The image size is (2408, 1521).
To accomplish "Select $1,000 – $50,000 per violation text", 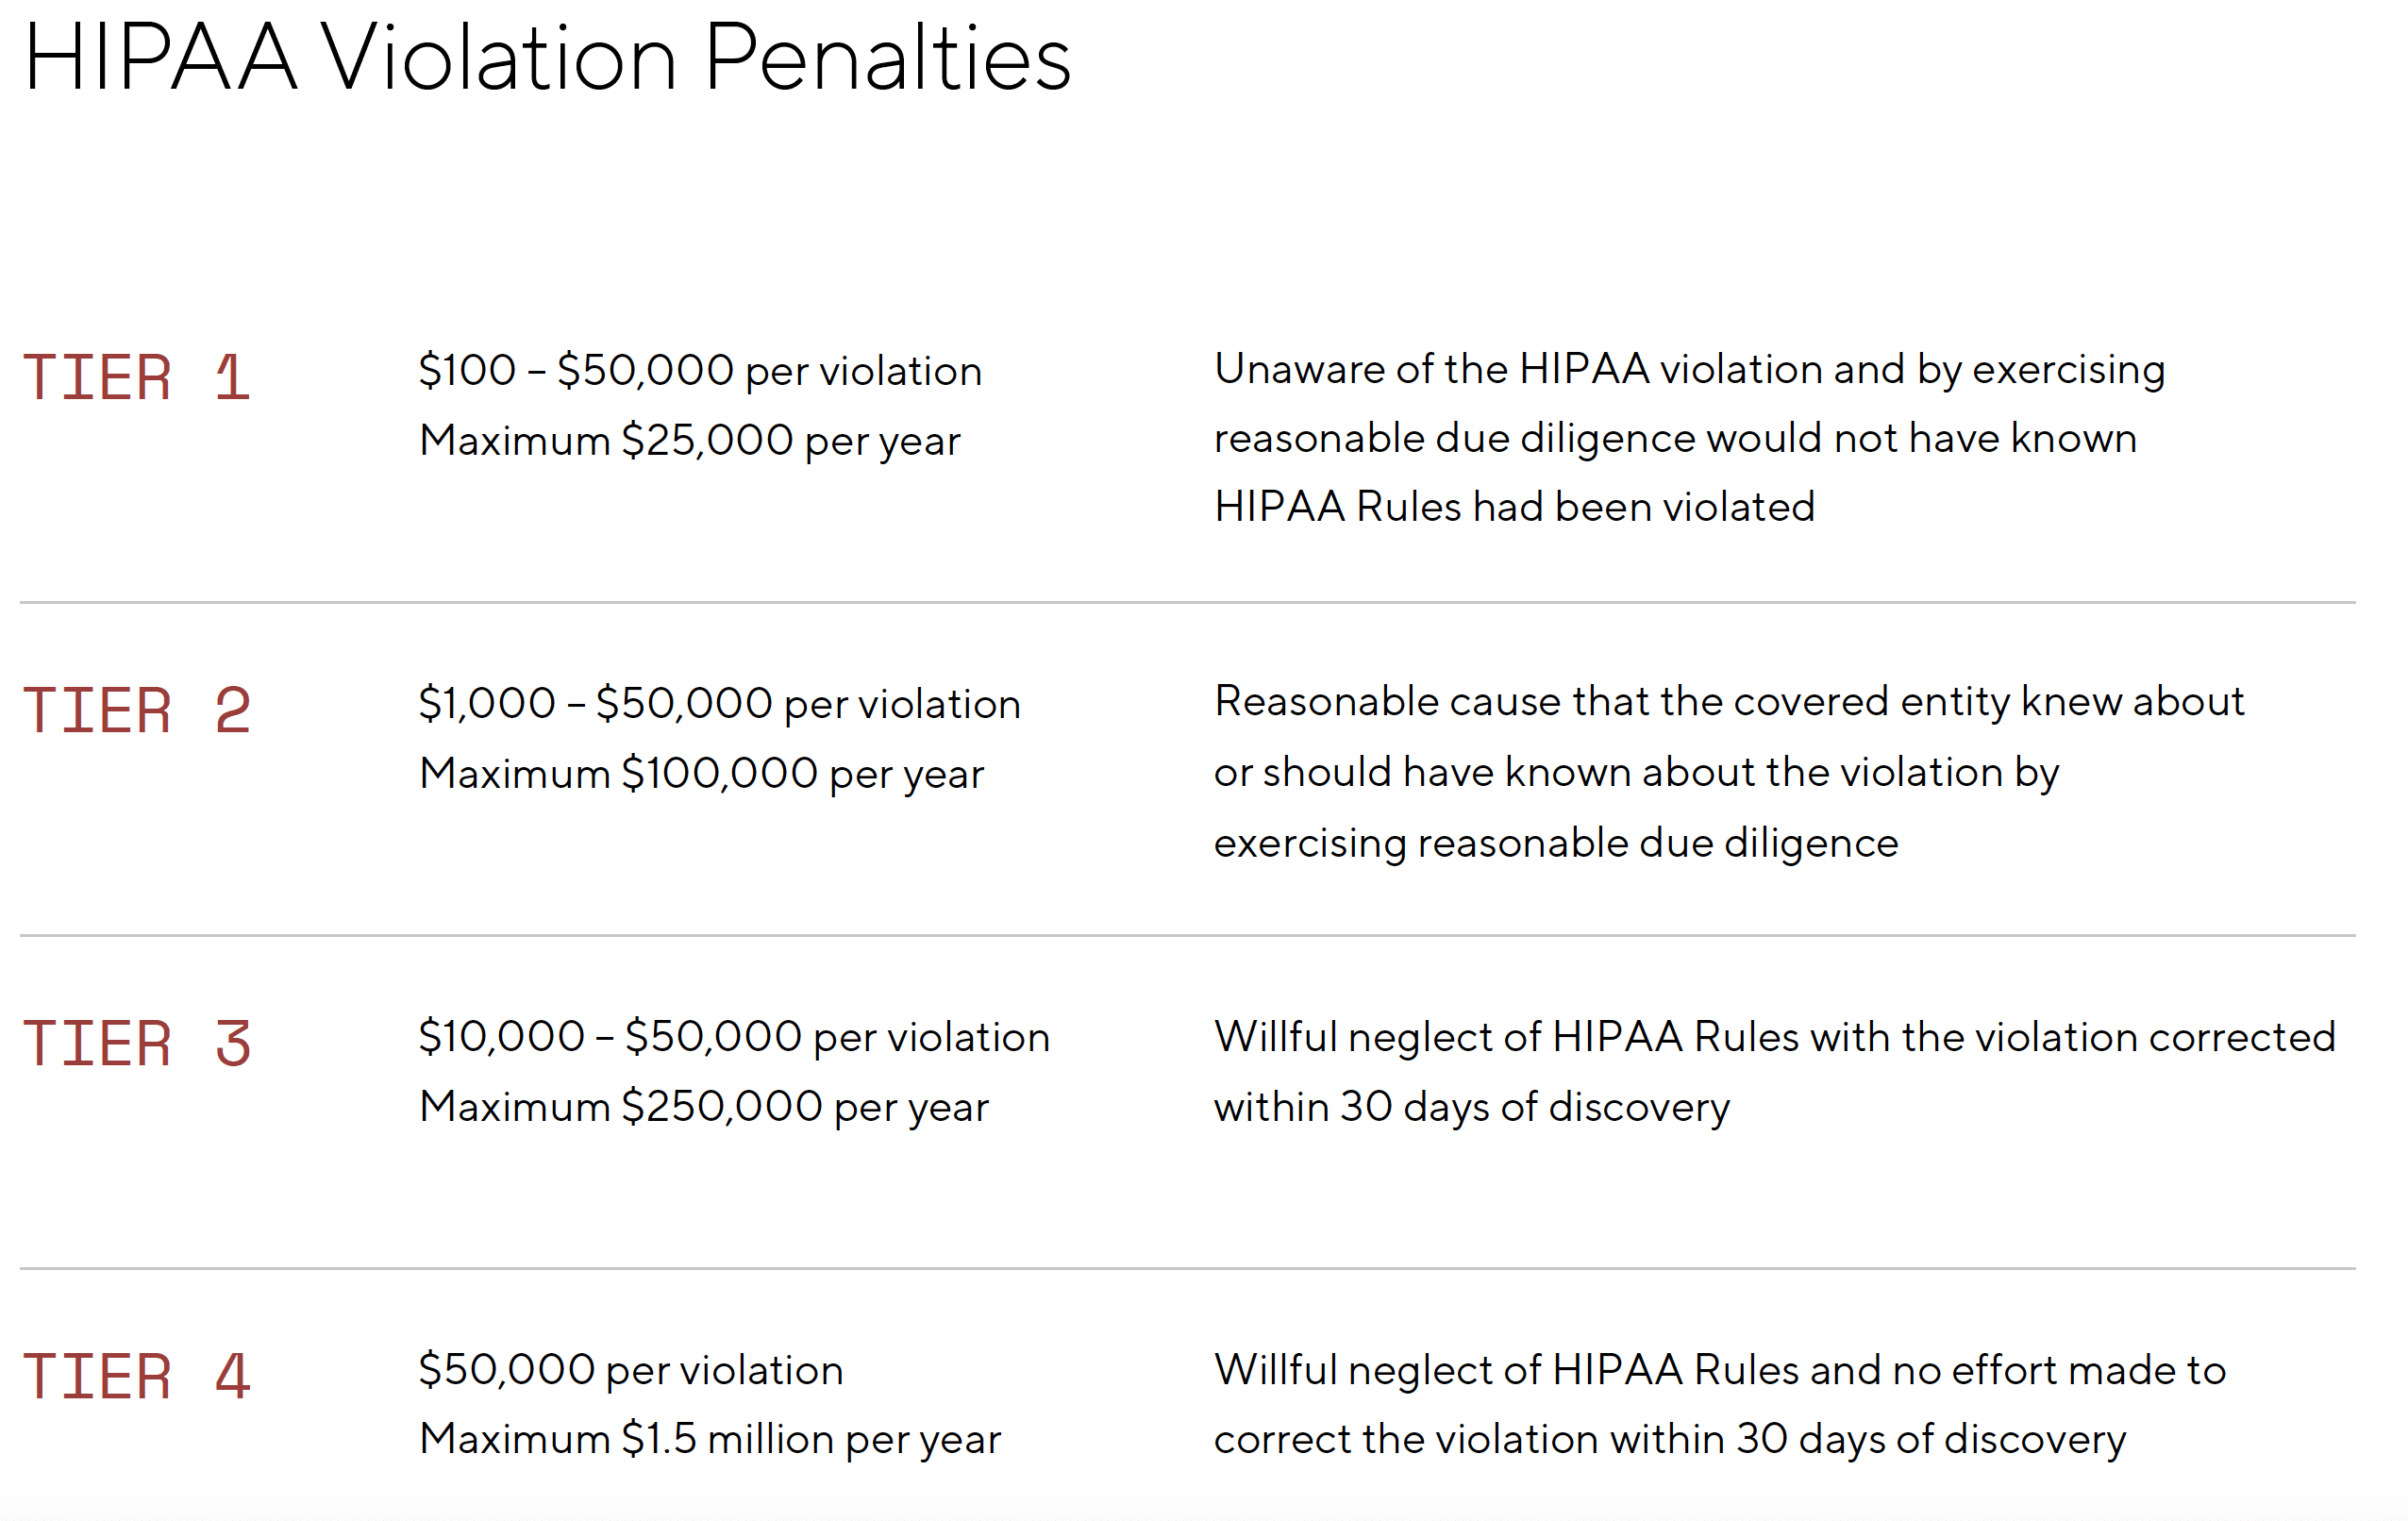I will 719,704.
